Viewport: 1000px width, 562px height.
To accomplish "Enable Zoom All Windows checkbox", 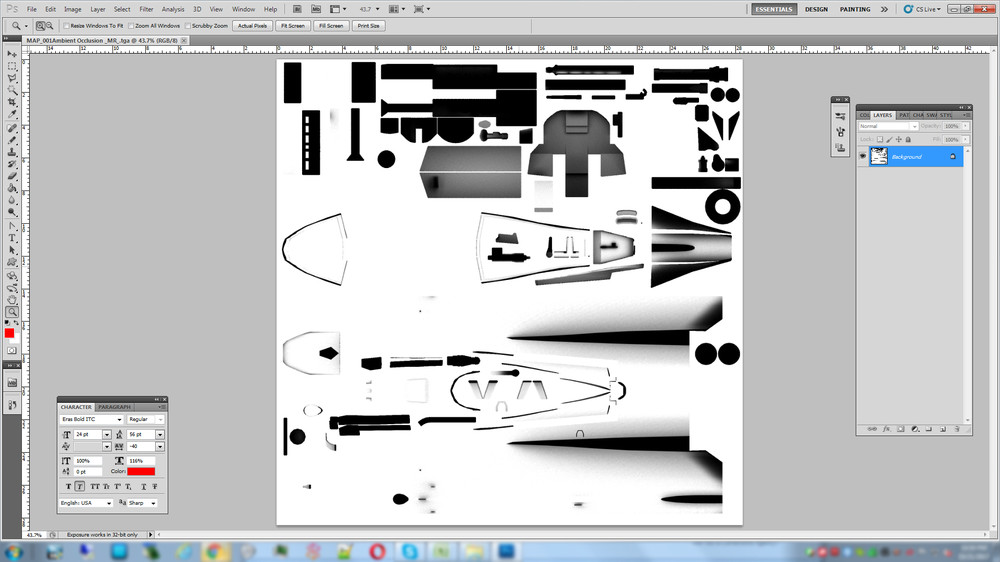I will [x=131, y=26].
